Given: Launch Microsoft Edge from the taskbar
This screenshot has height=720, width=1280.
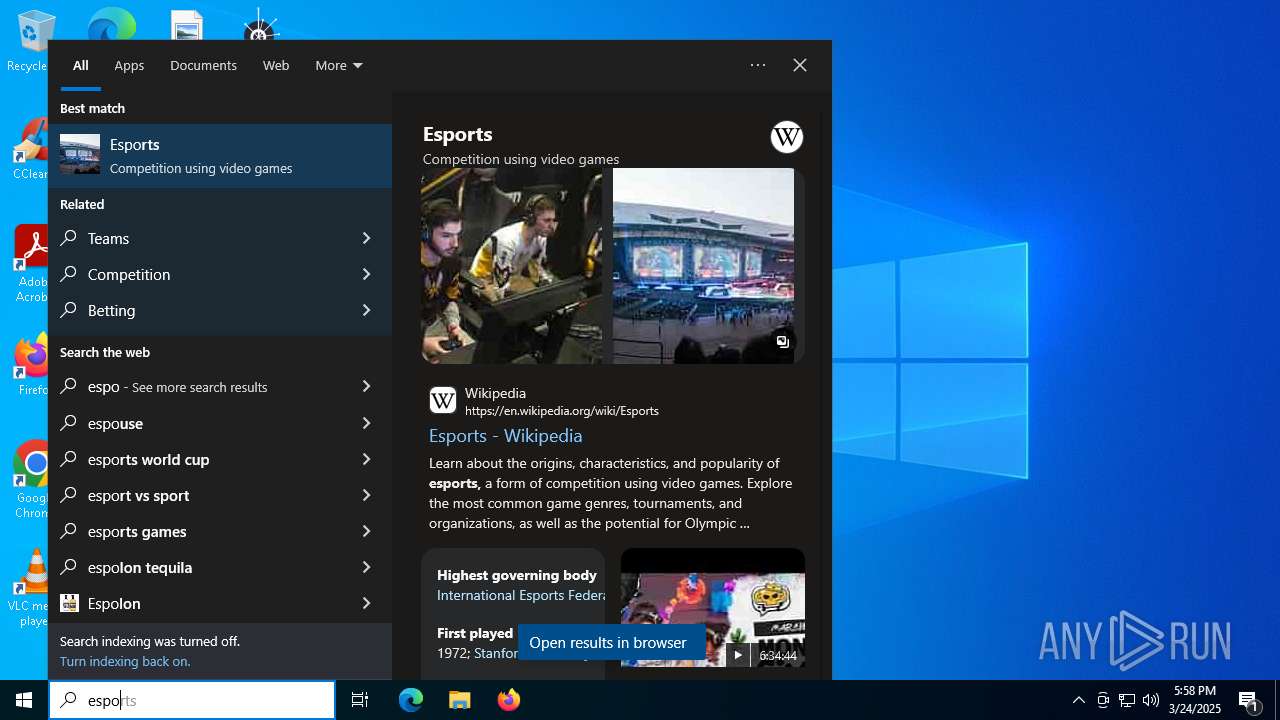Looking at the screenshot, I should [411, 700].
